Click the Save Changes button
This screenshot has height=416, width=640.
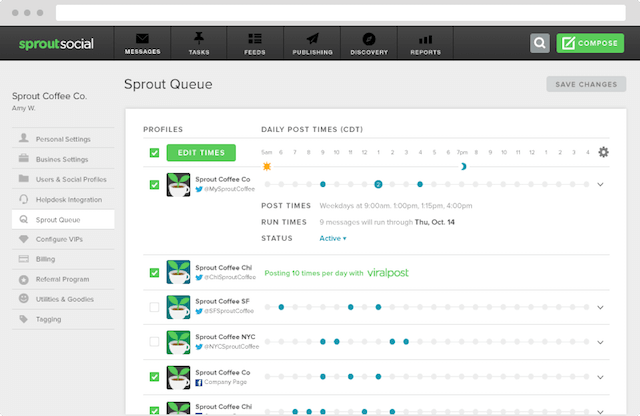click(586, 84)
